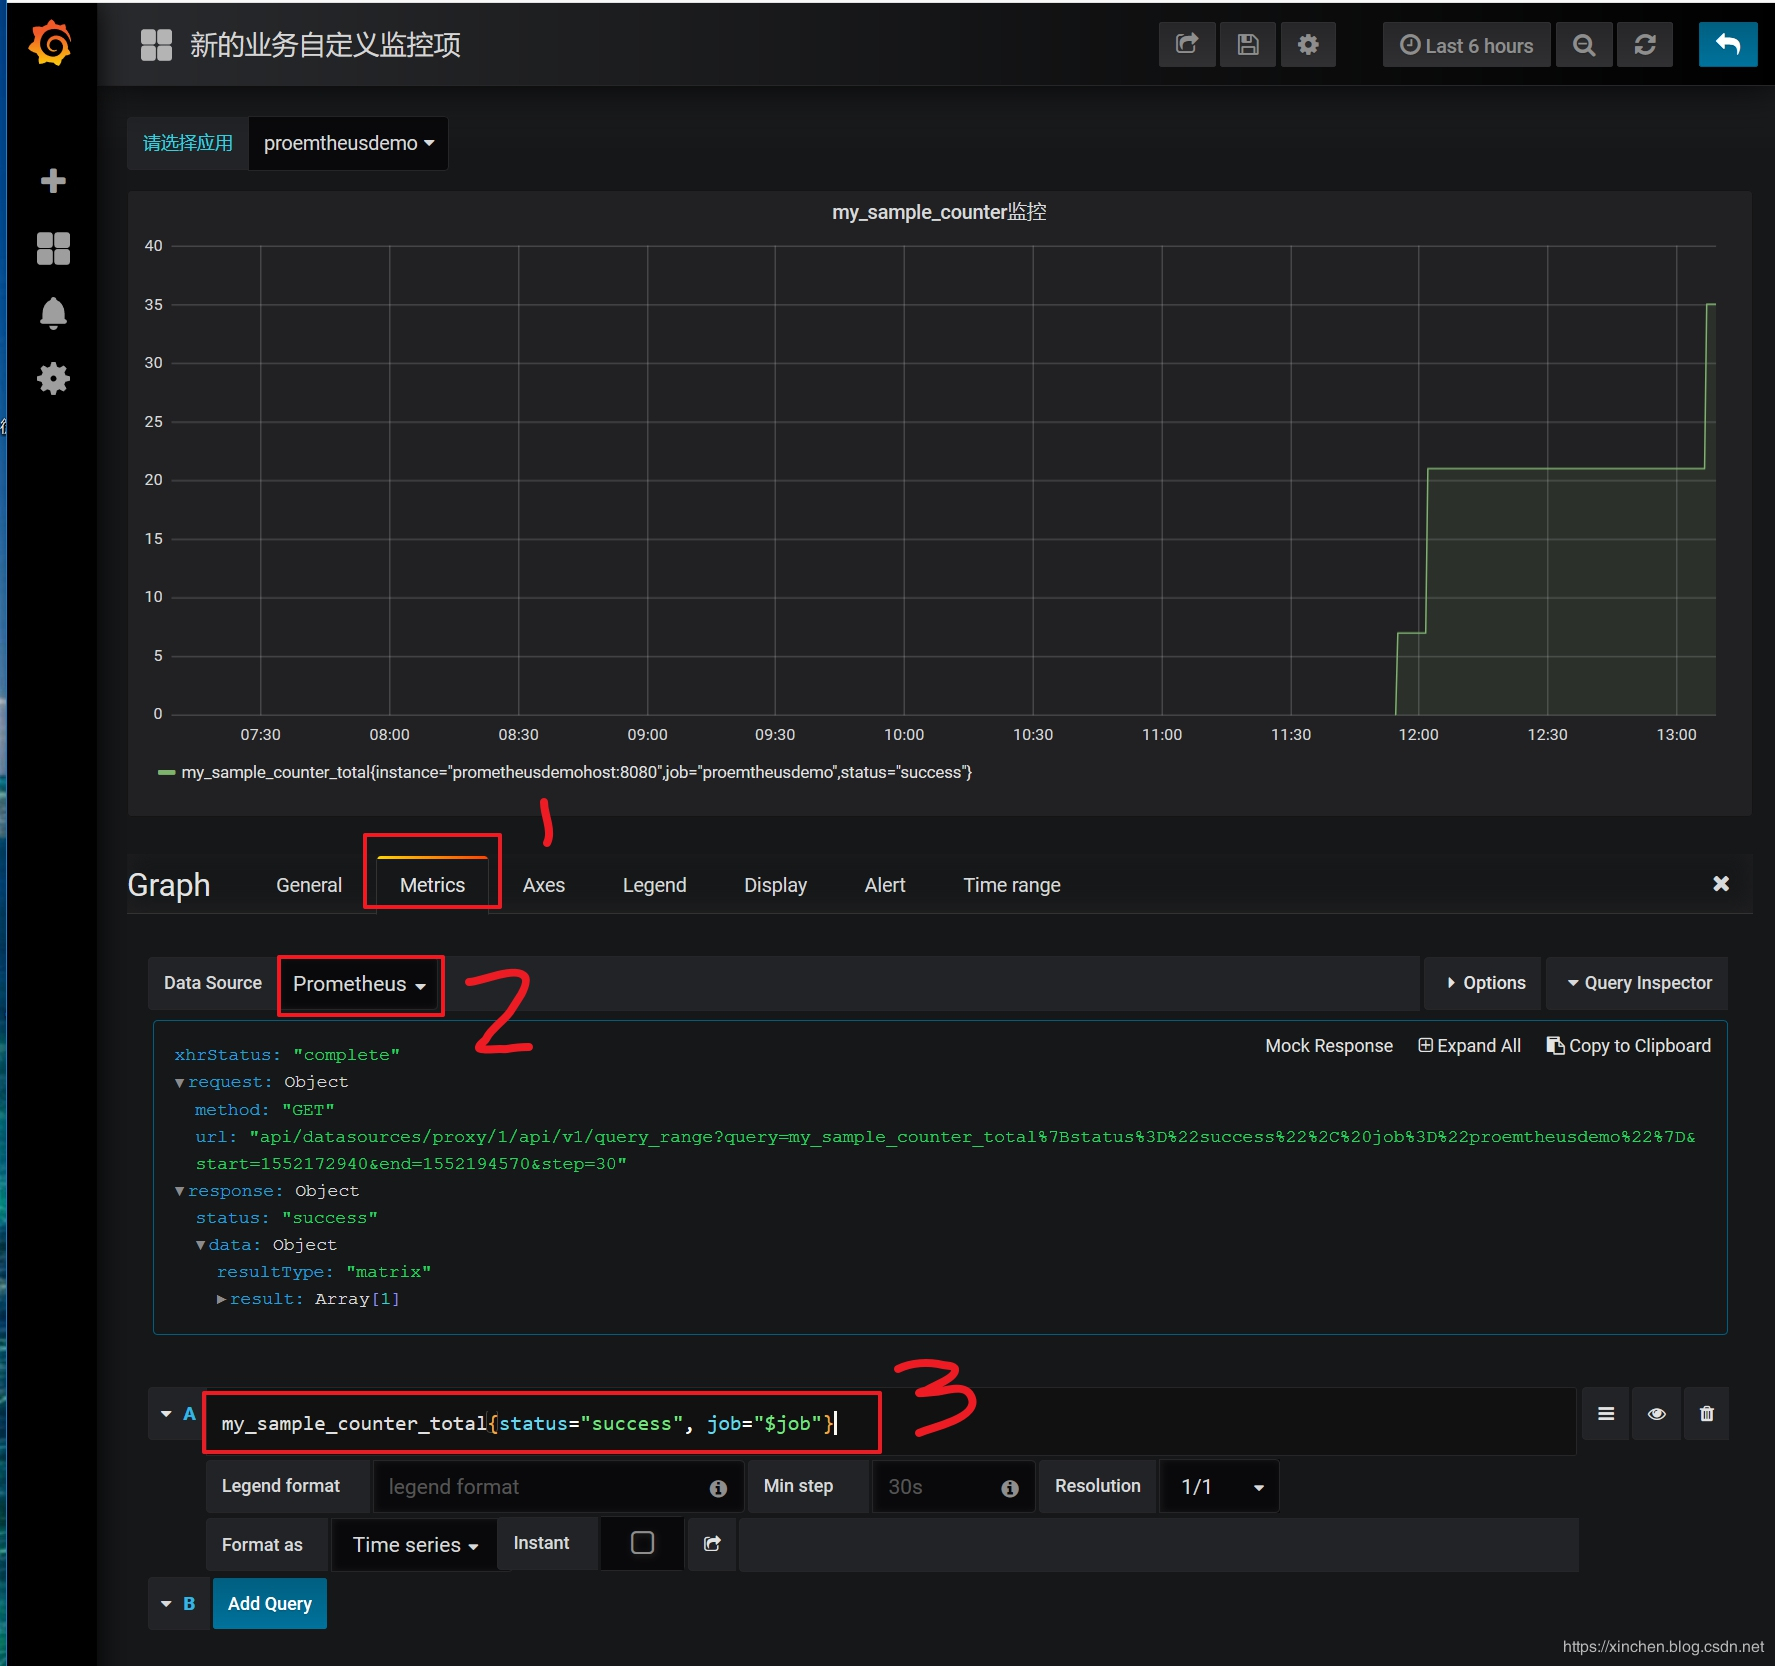Click the 新的业务自定义监控项 dashboard title

(x=325, y=45)
